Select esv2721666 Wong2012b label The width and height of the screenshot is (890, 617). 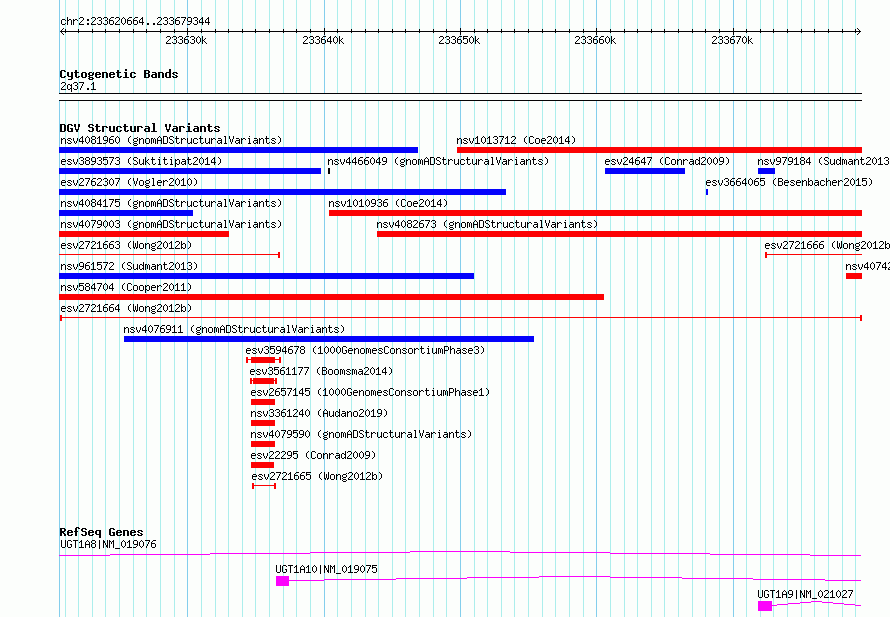(827, 245)
